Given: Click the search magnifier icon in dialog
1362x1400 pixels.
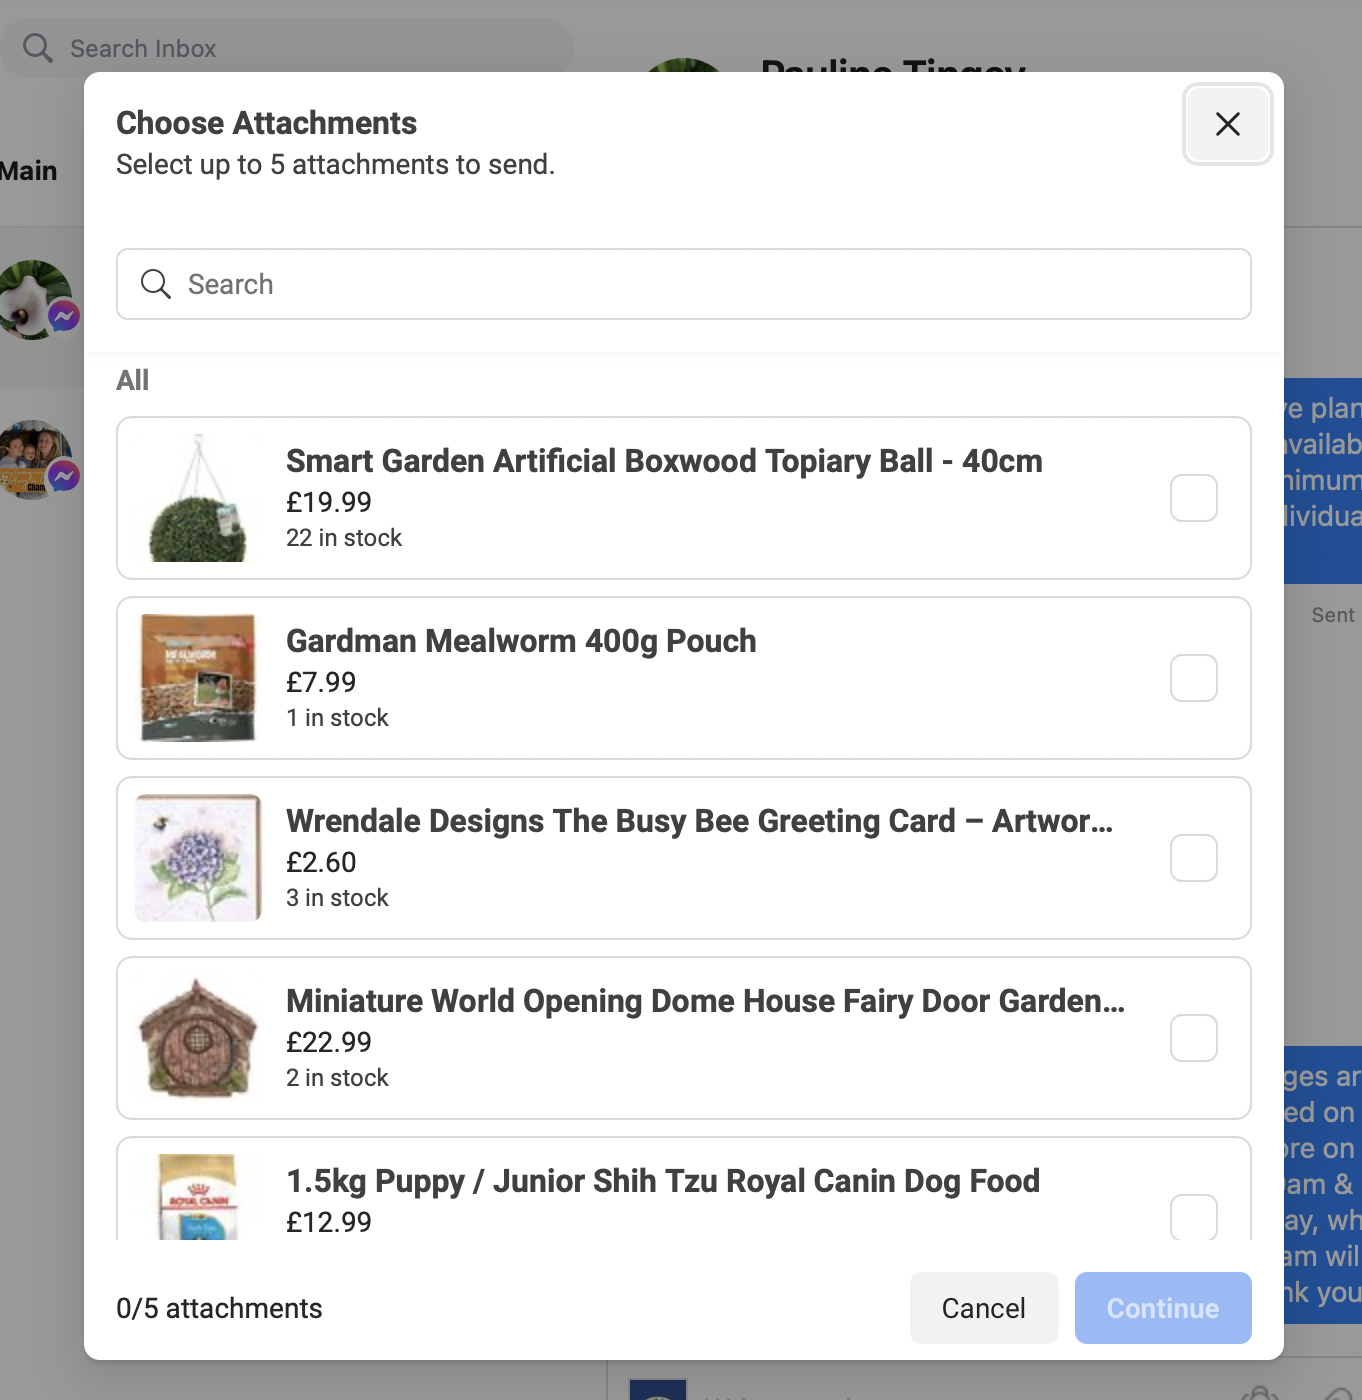Looking at the screenshot, I should (155, 284).
